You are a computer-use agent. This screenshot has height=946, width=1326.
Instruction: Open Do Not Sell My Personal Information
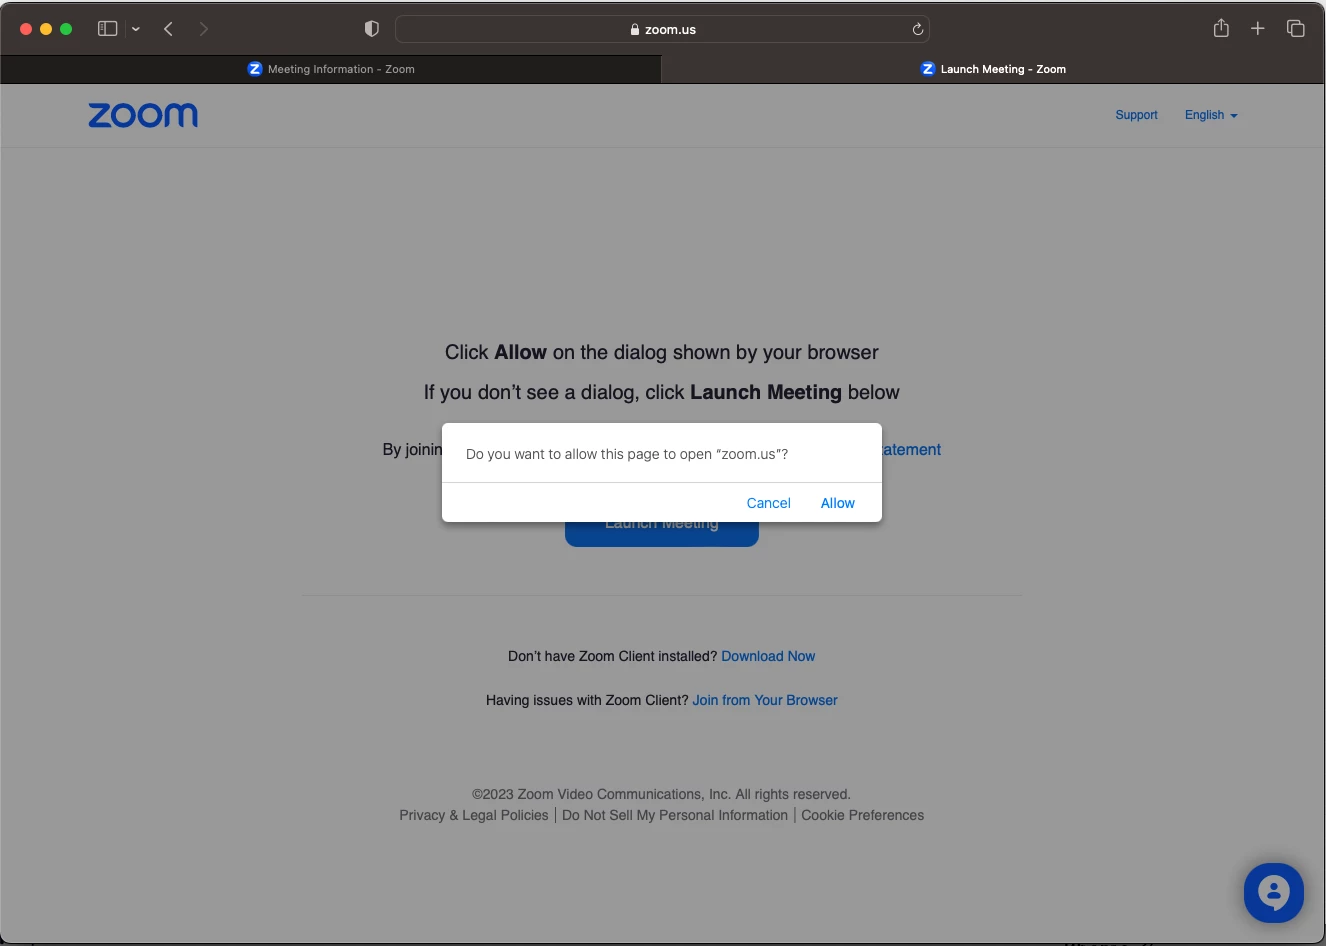(675, 815)
